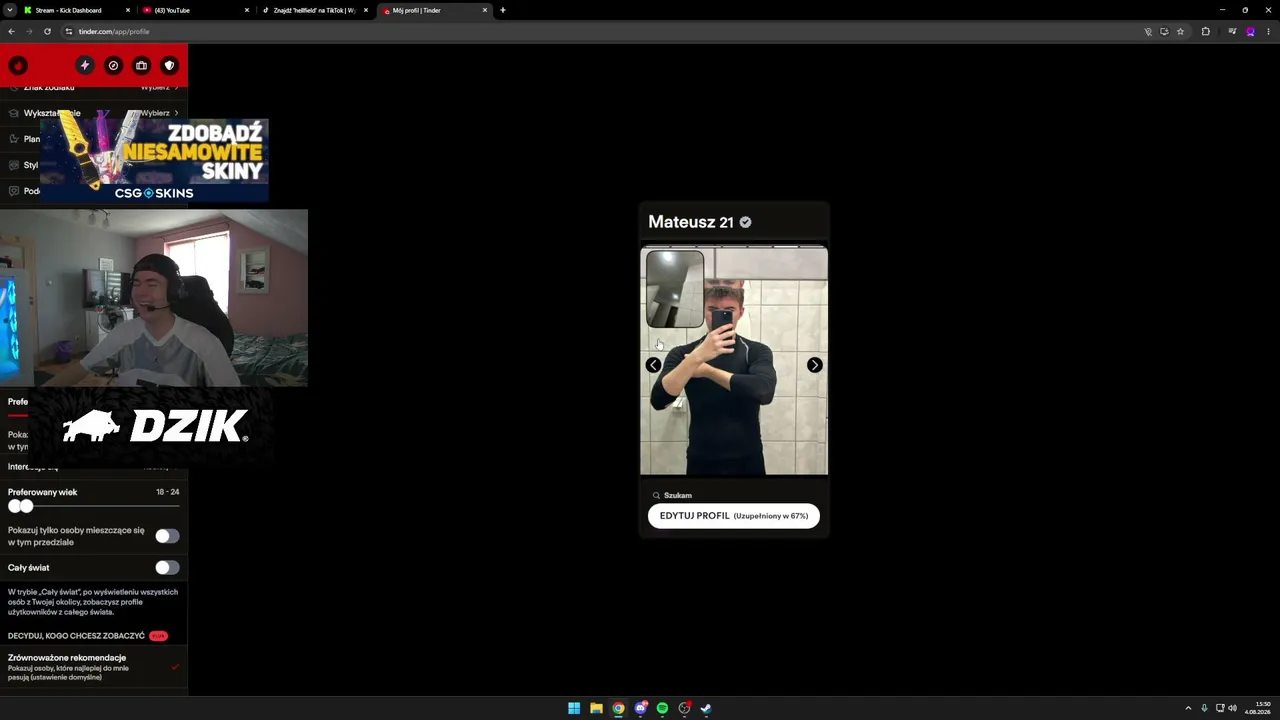Open the shield Safety icon
1280x720 pixels.
coord(169,66)
